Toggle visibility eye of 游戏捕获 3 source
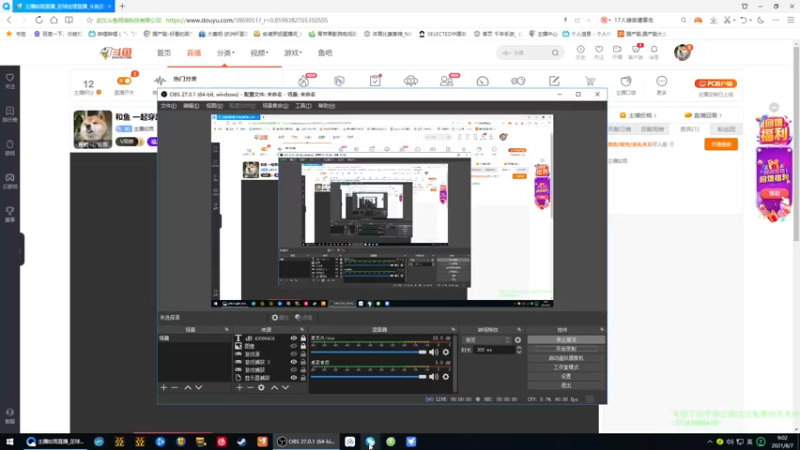The width and height of the screenshot is (800, 450). point(293,362)
